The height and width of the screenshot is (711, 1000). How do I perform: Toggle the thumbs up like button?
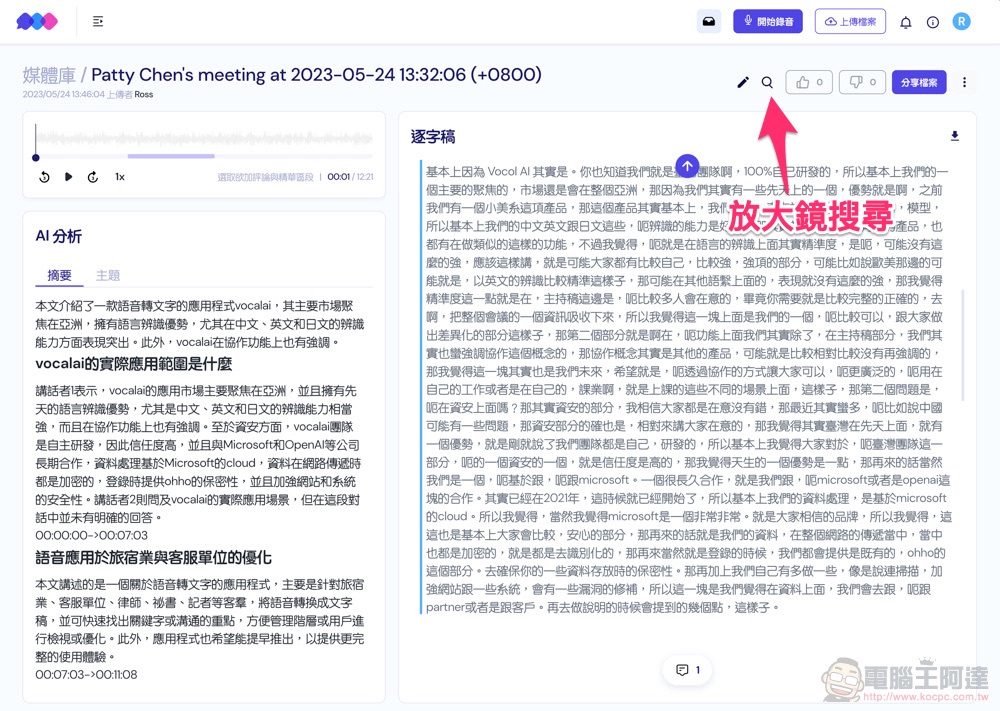[810, 82]
